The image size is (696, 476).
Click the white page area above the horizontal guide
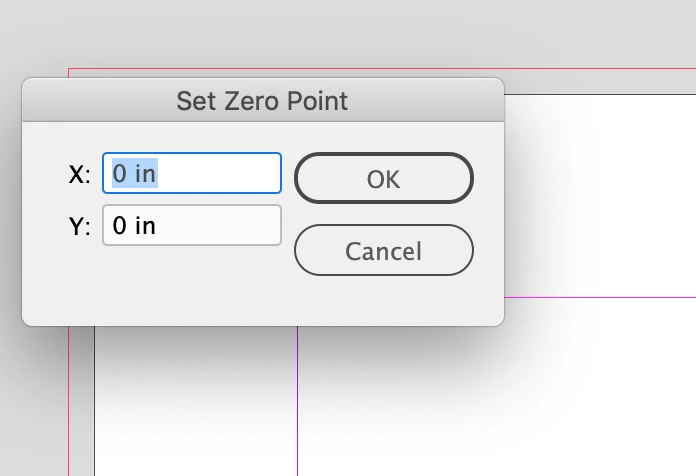pos(600,200)
